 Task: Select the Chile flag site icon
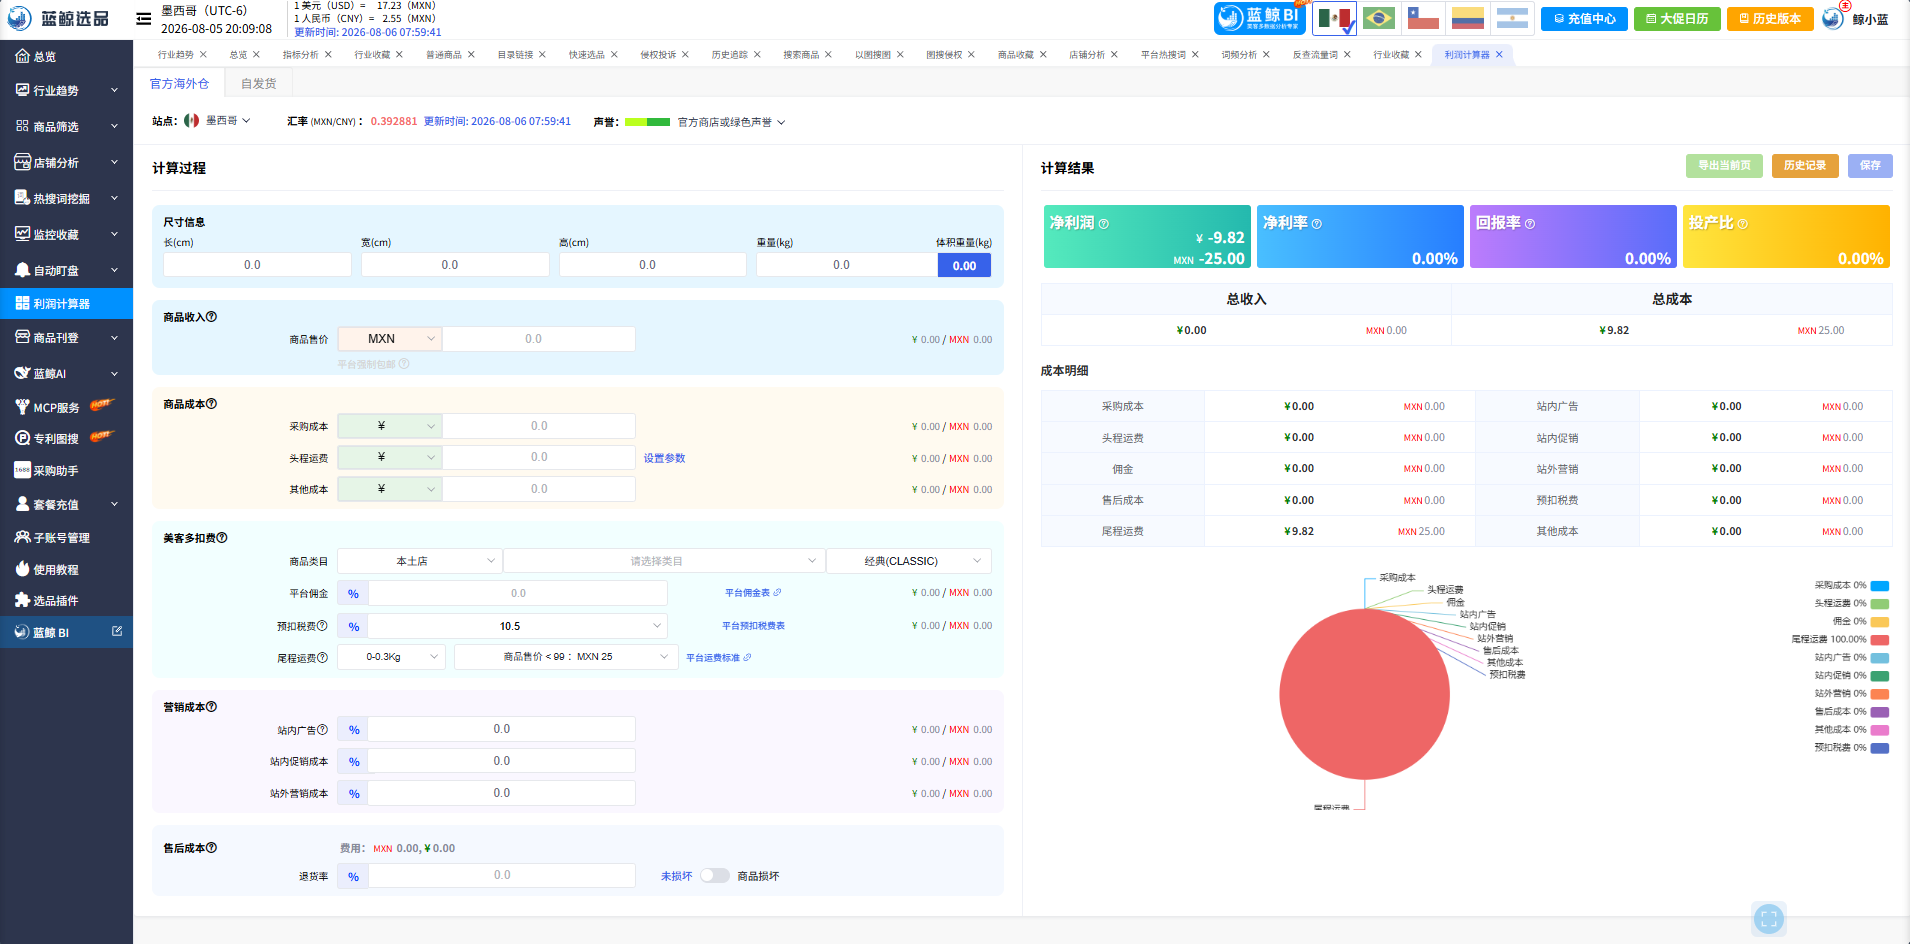coord(1423,18)
